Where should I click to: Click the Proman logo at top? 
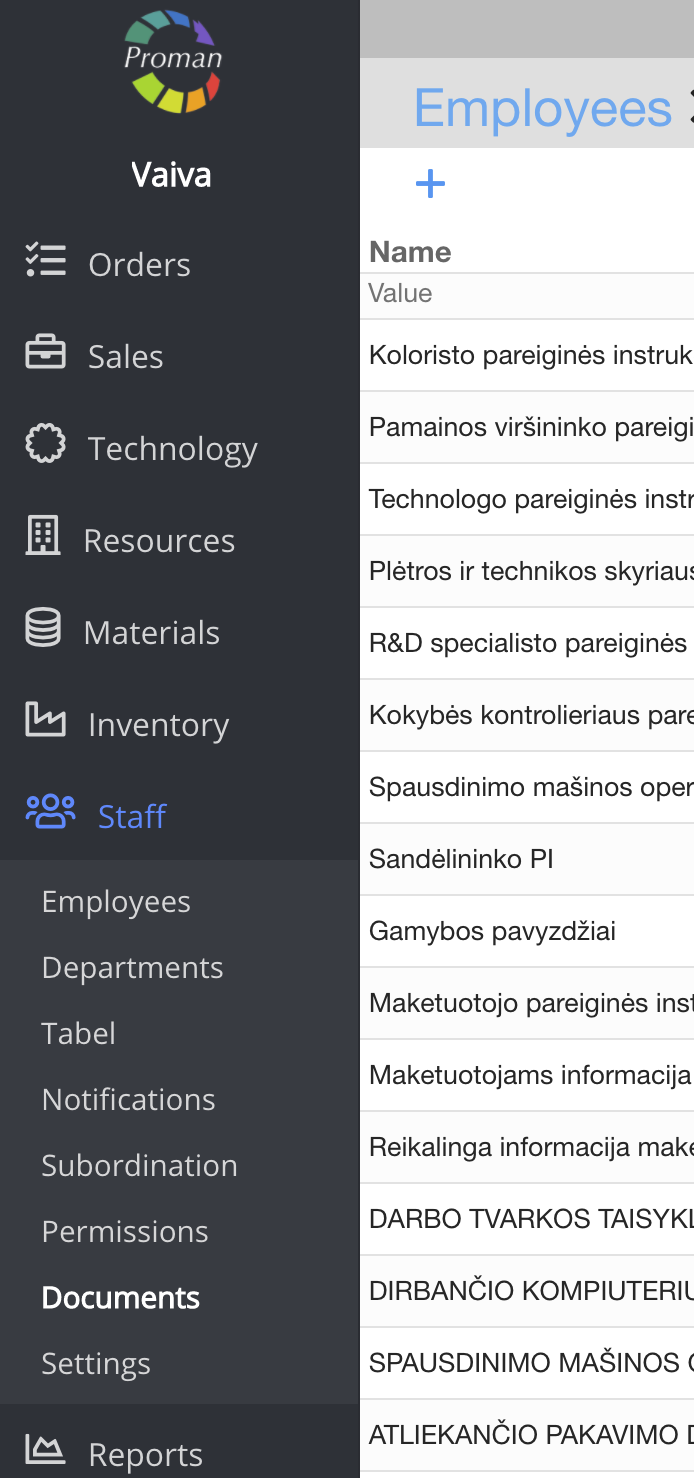173,61
